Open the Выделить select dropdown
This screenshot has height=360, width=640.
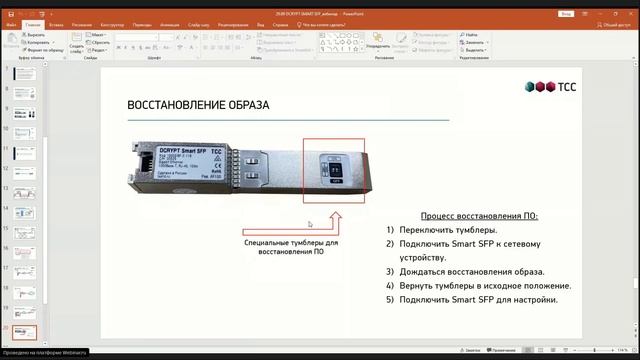(x=473, y=50)
